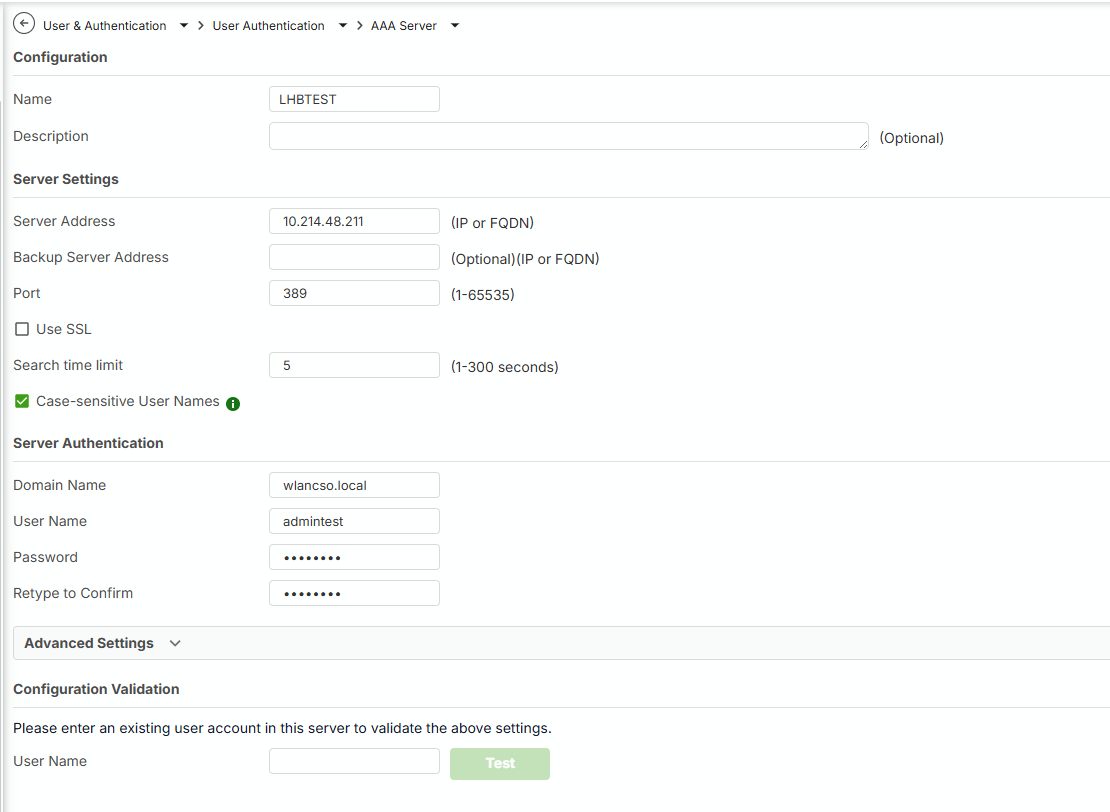The height and width of the screenshot is (812, 1110).
Task: Edit the Server Address field 10.214.48.211
Action: pyautogui.click(x=354, y=221)
